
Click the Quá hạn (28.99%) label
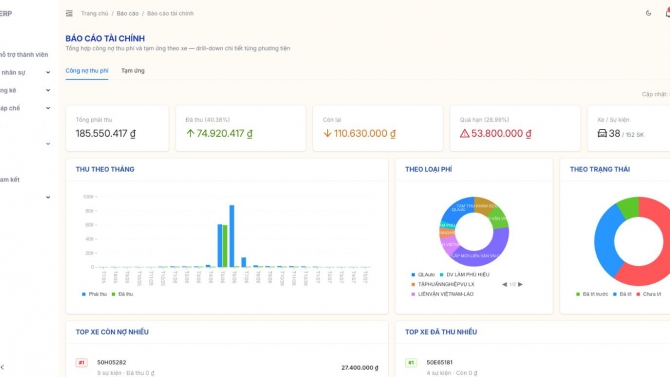coord(485,120)
